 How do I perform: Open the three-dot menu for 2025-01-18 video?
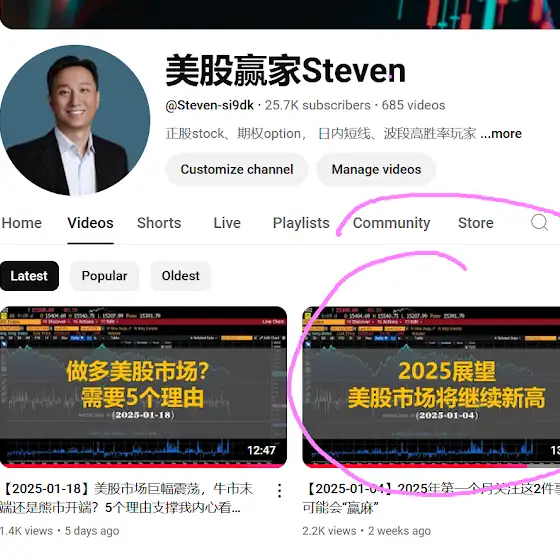[280, 491]
